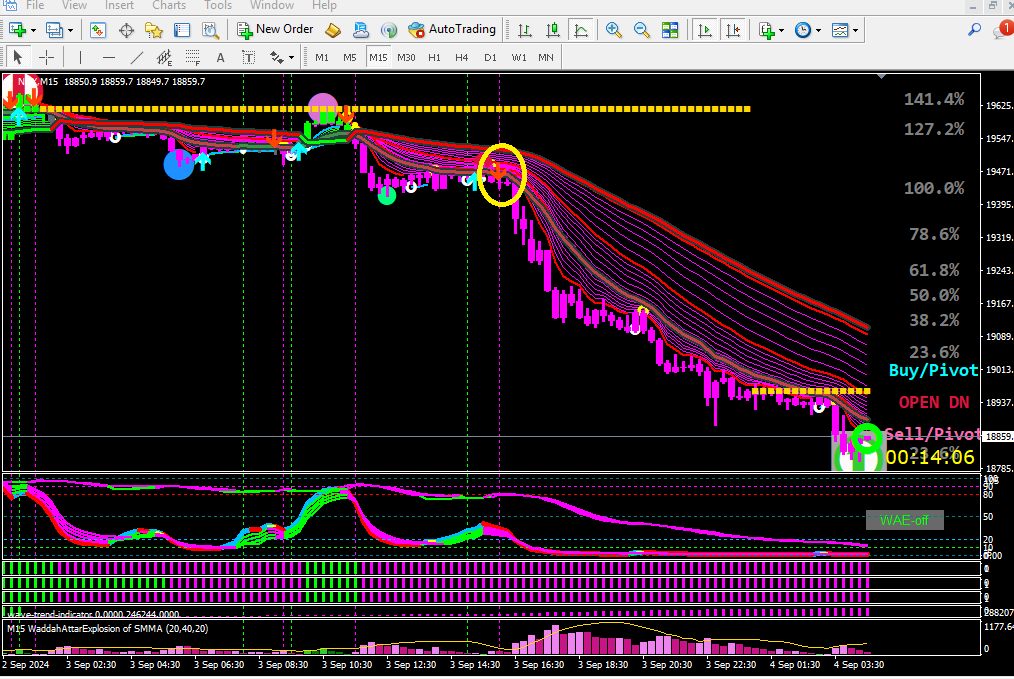Open the File menu
This screenshot has width=1014, height=679.
(x=35, y=5)
